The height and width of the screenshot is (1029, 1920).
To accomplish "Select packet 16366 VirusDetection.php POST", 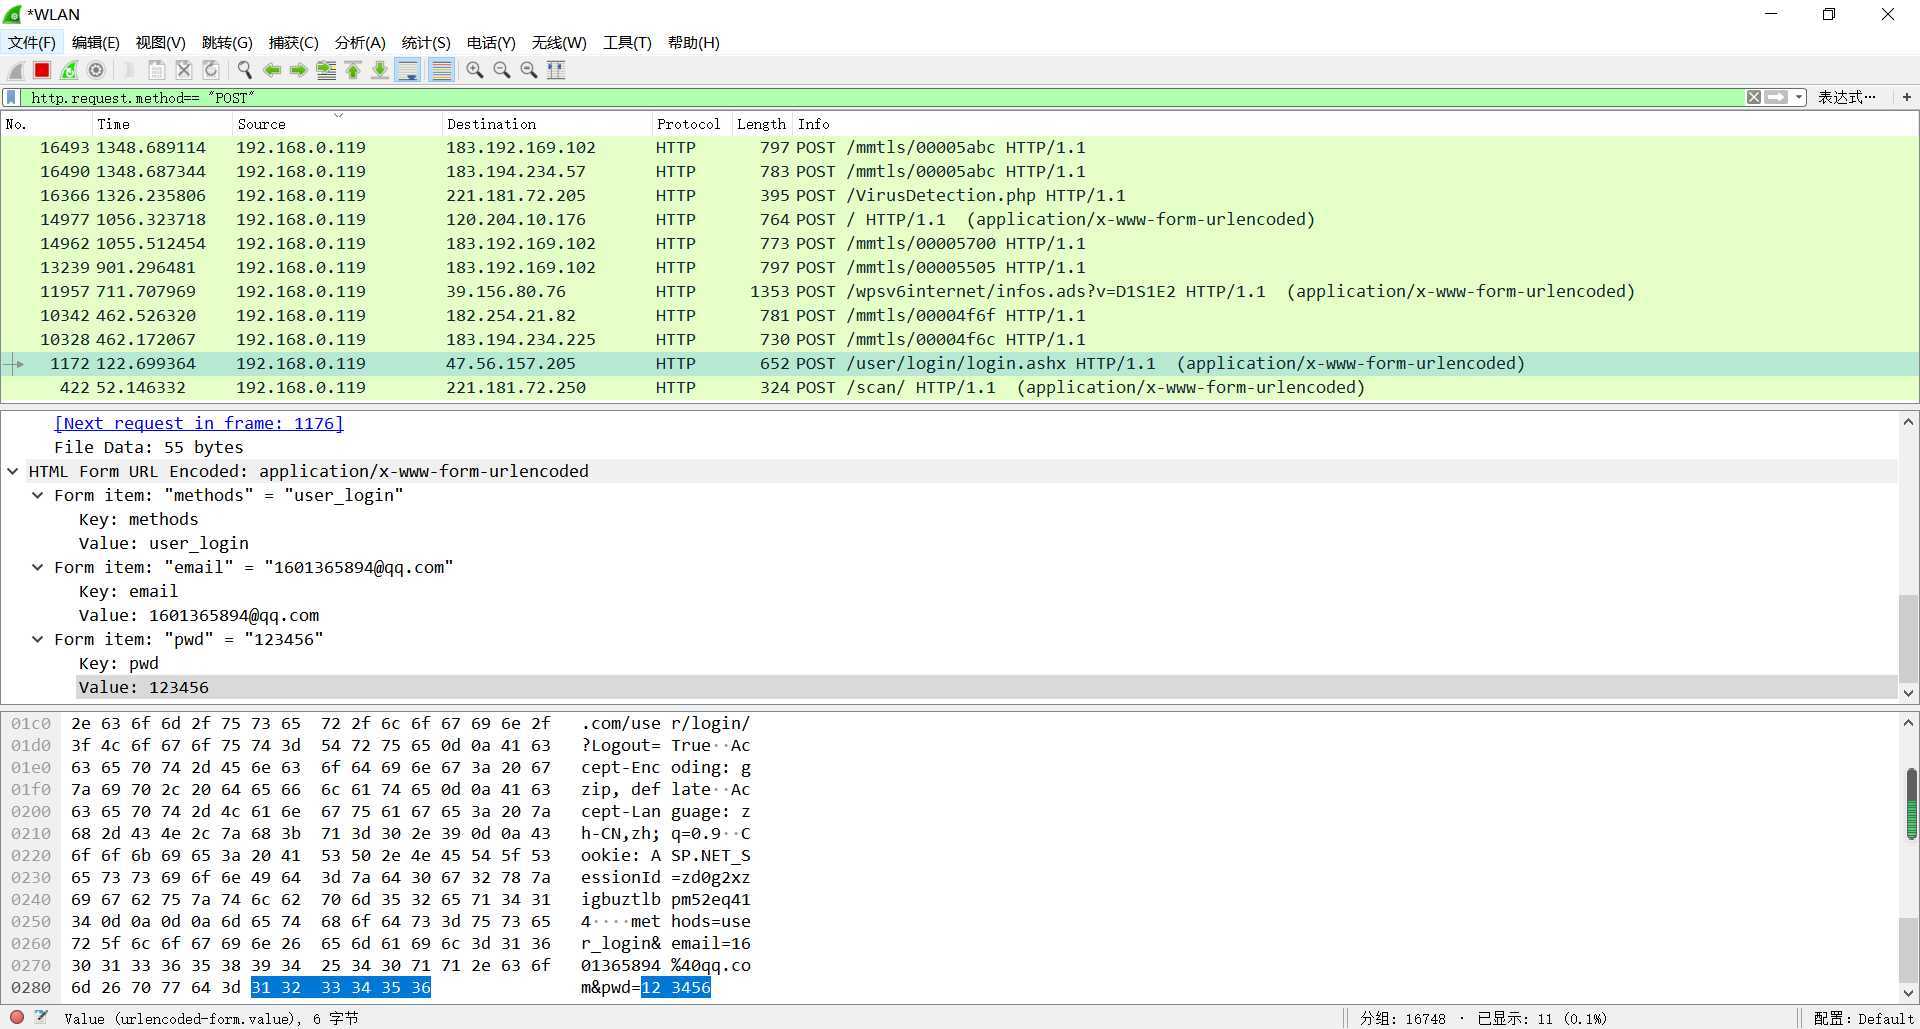I will tap(959, 195).
